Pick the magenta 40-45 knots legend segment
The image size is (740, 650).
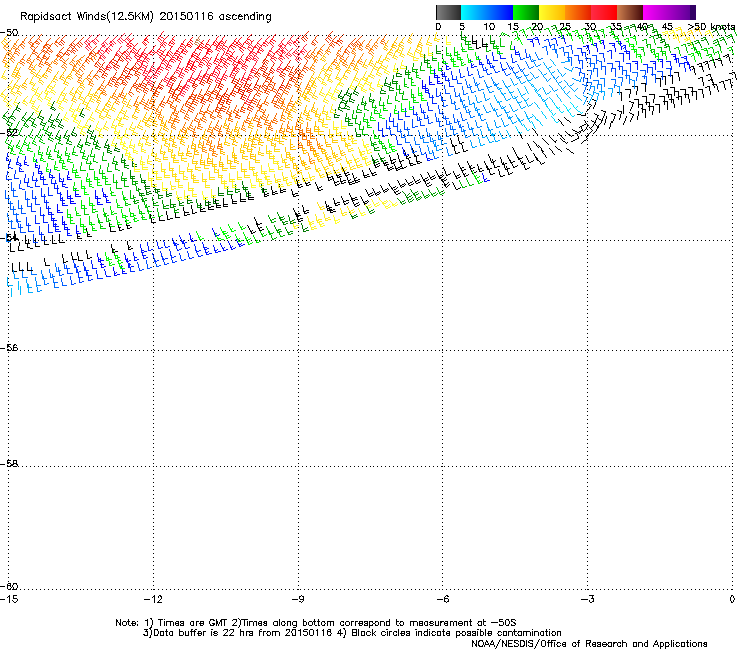(x=656, y=12)
